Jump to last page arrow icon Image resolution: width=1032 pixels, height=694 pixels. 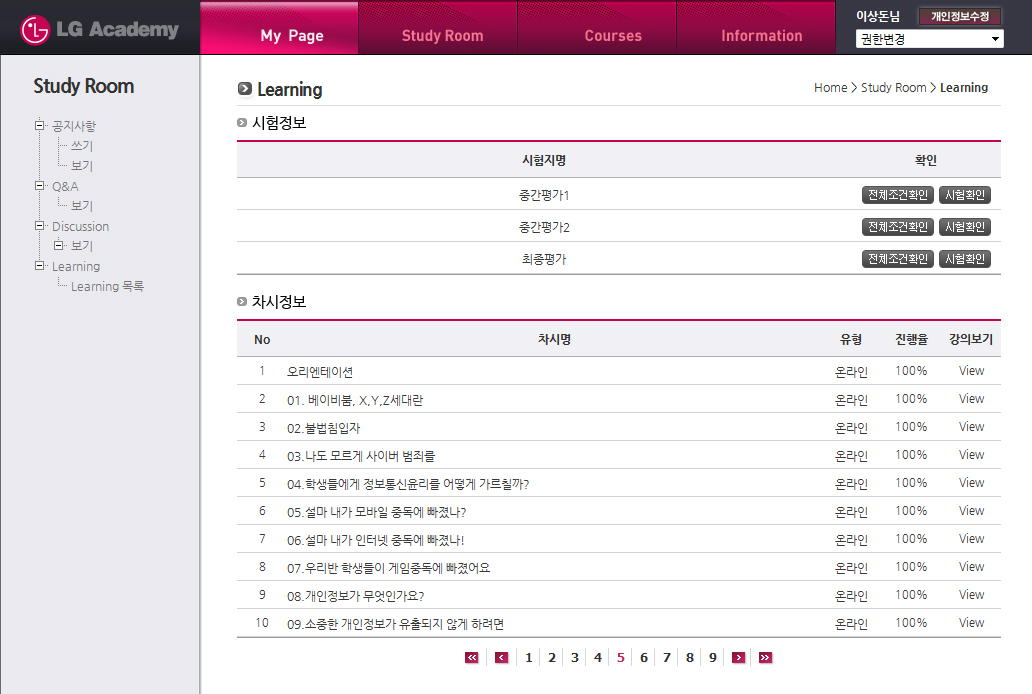click(x=765, y=658)
